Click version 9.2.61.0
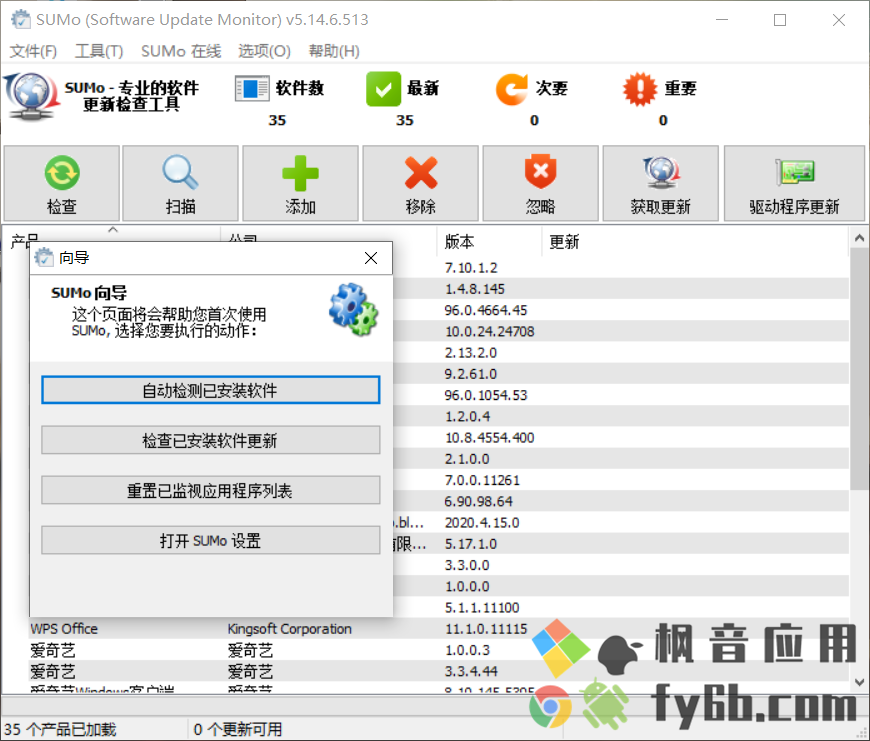 471,374
